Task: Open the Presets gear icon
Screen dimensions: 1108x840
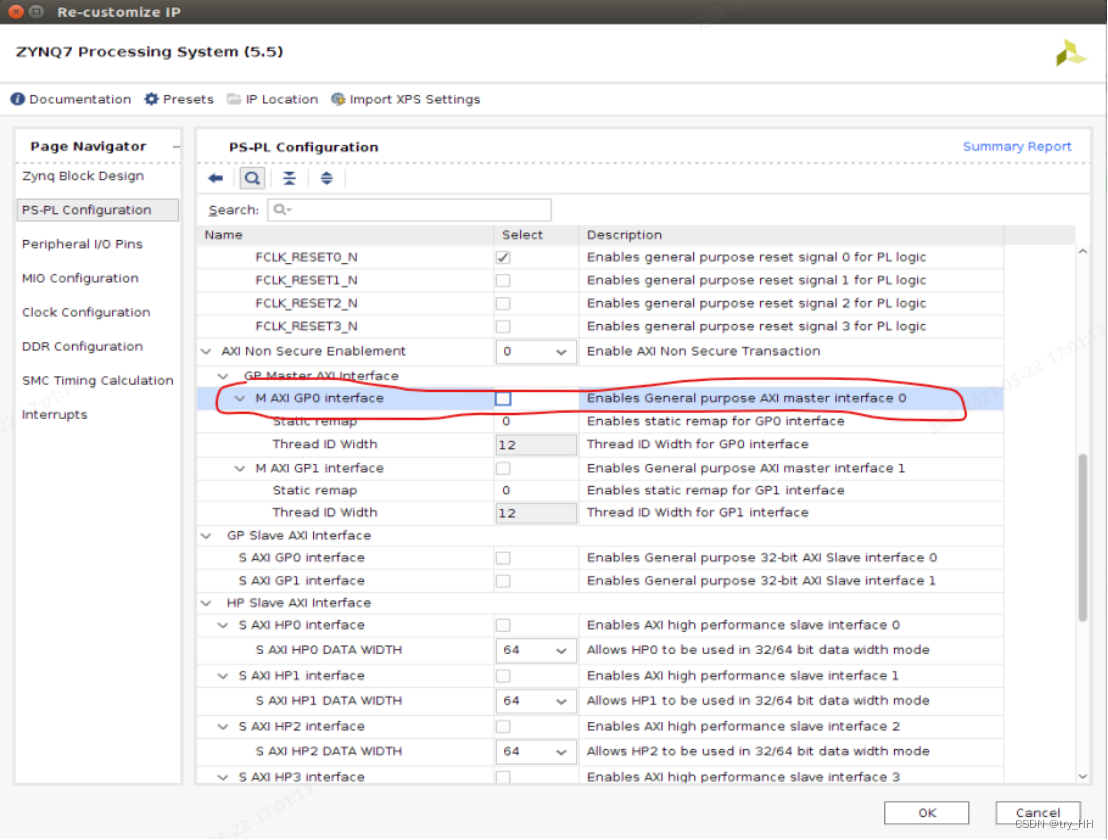Action: (151, 100)
